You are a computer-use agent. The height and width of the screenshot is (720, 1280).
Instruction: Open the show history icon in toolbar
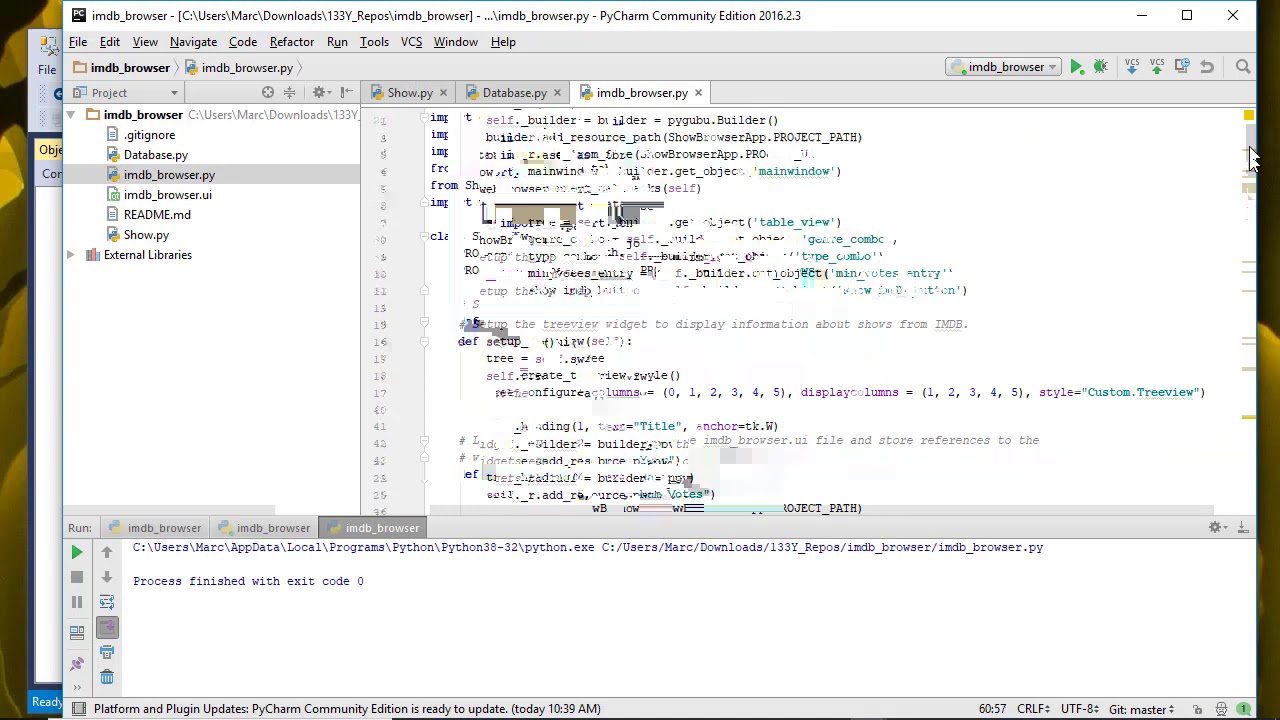(1182, 67)
